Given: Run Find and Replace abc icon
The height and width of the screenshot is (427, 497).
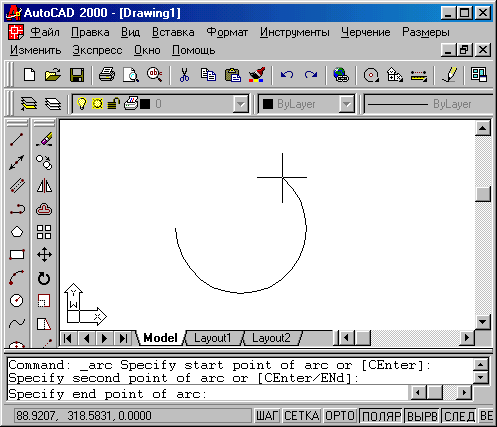Looking at the screenshot, I should tap(155, 75).
